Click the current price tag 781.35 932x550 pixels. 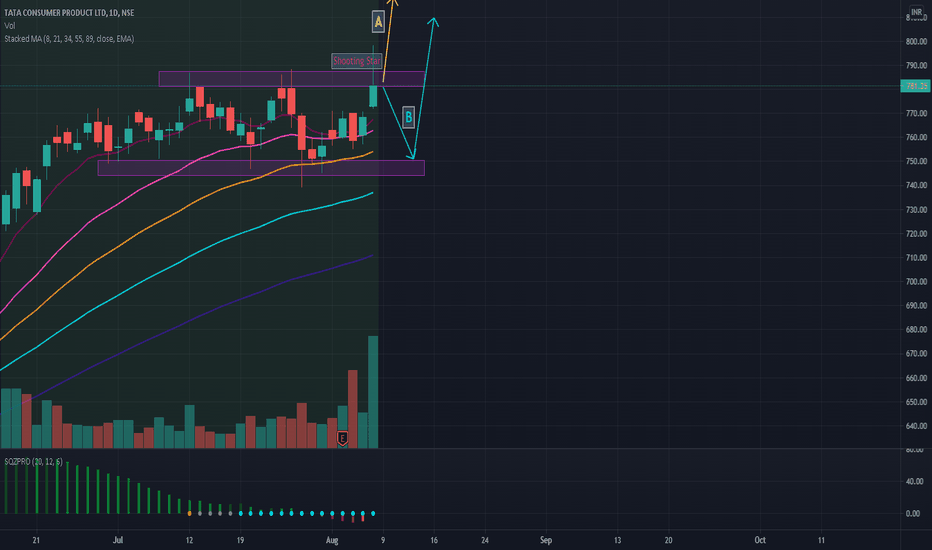coord(915,86)
